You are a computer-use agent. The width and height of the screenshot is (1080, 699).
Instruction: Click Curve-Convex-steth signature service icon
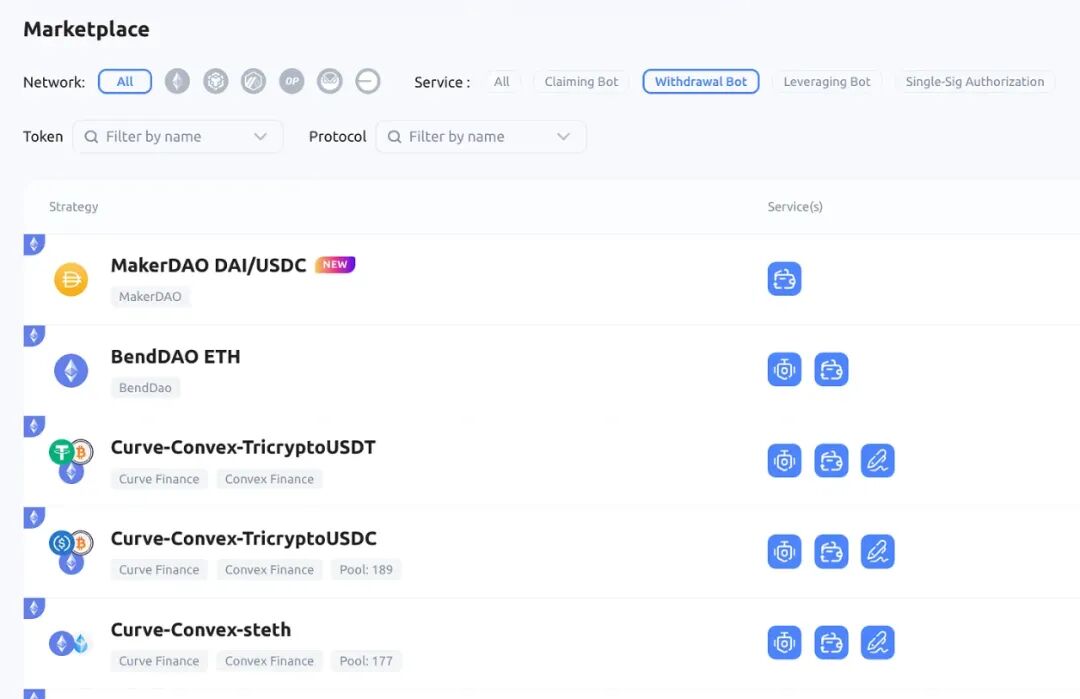878,643
